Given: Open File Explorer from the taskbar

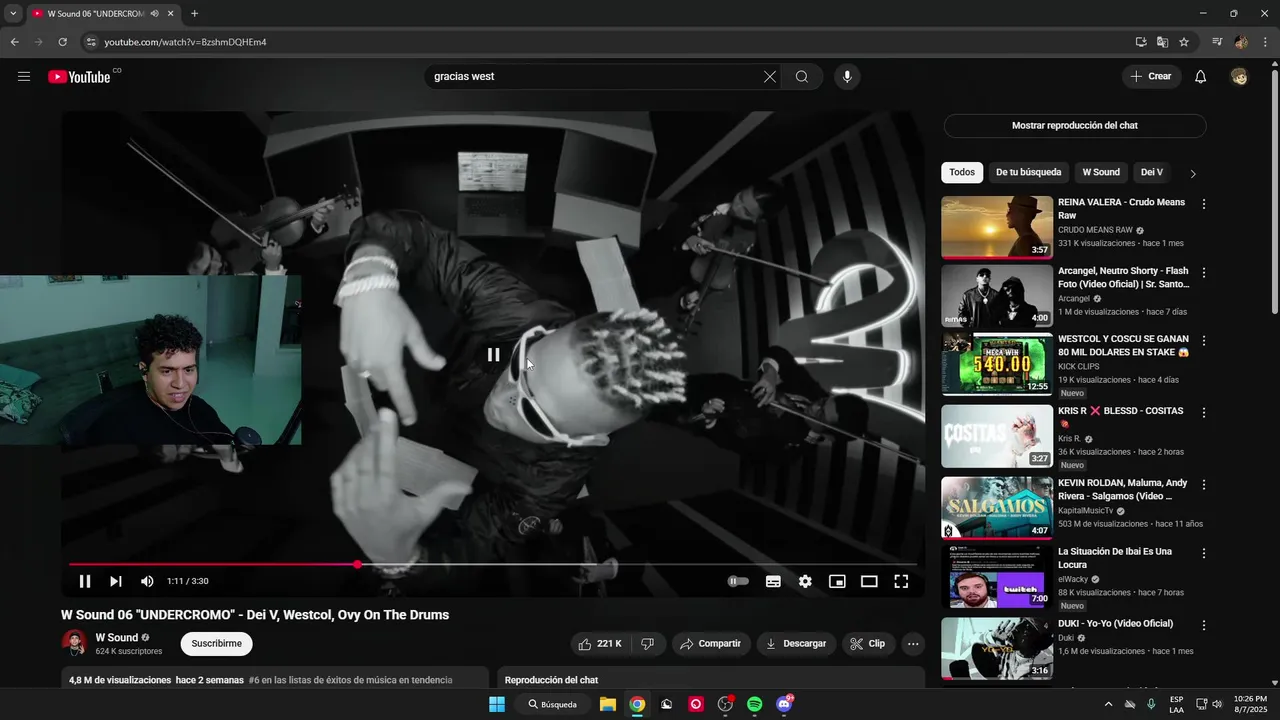Looking at the screenshot, I should tap(607, 704).
